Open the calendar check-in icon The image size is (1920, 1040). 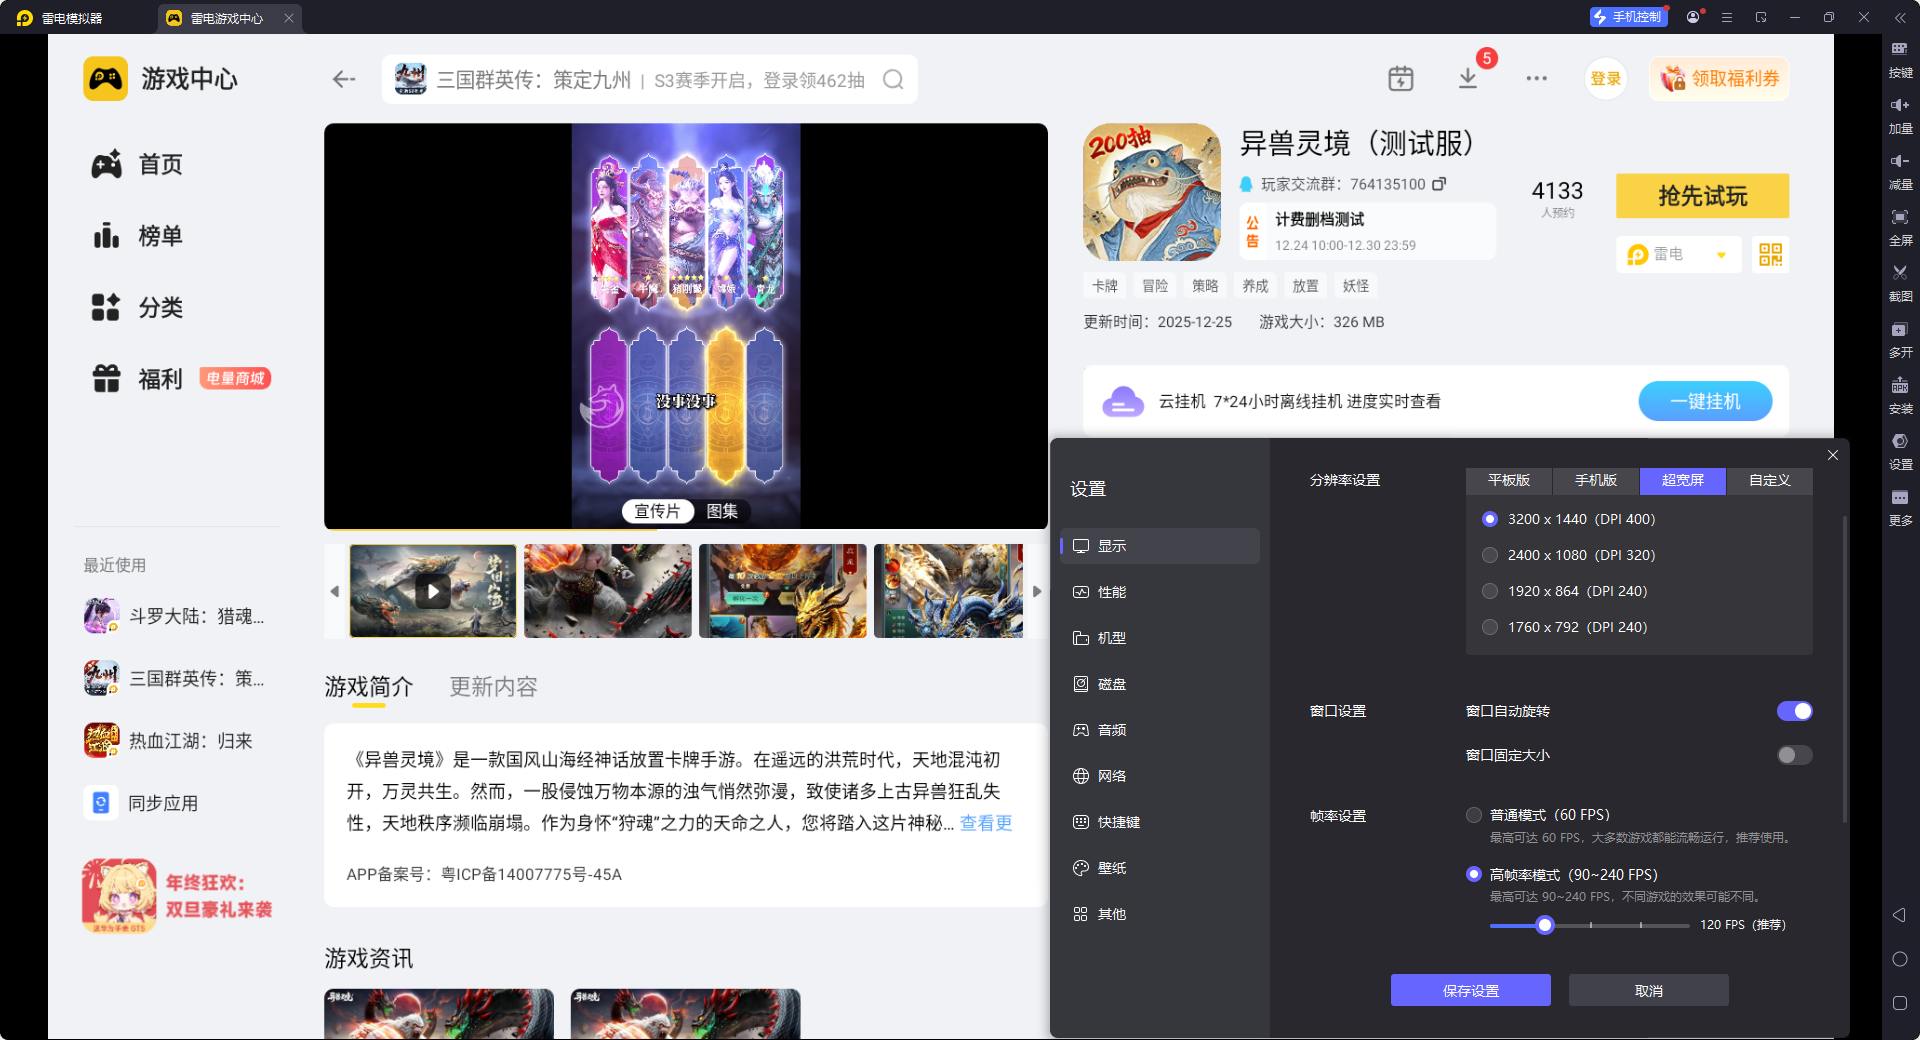click(1401, 78)
